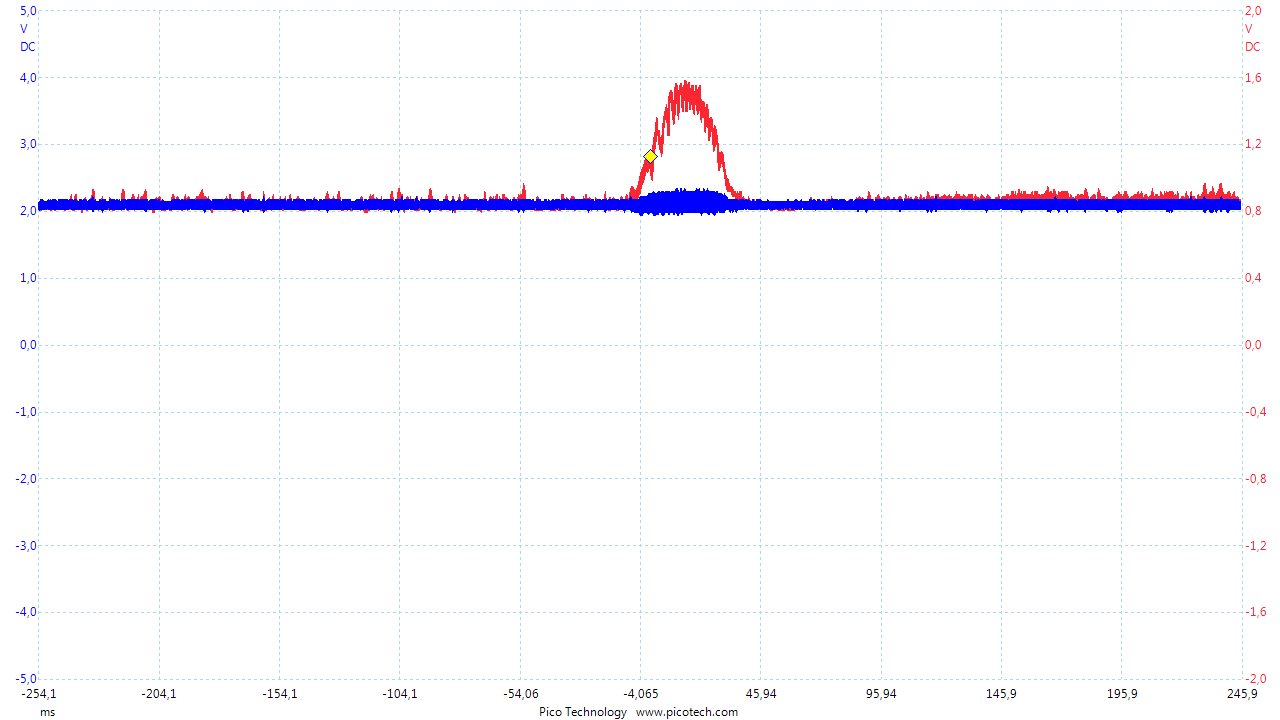Click the time axis 145,9 label

[1001, 693]
